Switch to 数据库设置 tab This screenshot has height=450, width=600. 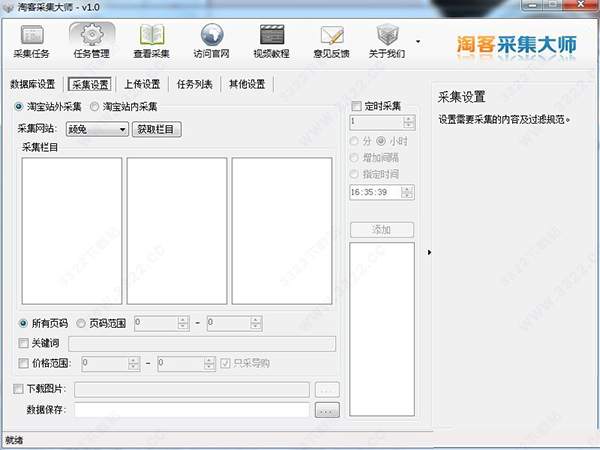33,84
